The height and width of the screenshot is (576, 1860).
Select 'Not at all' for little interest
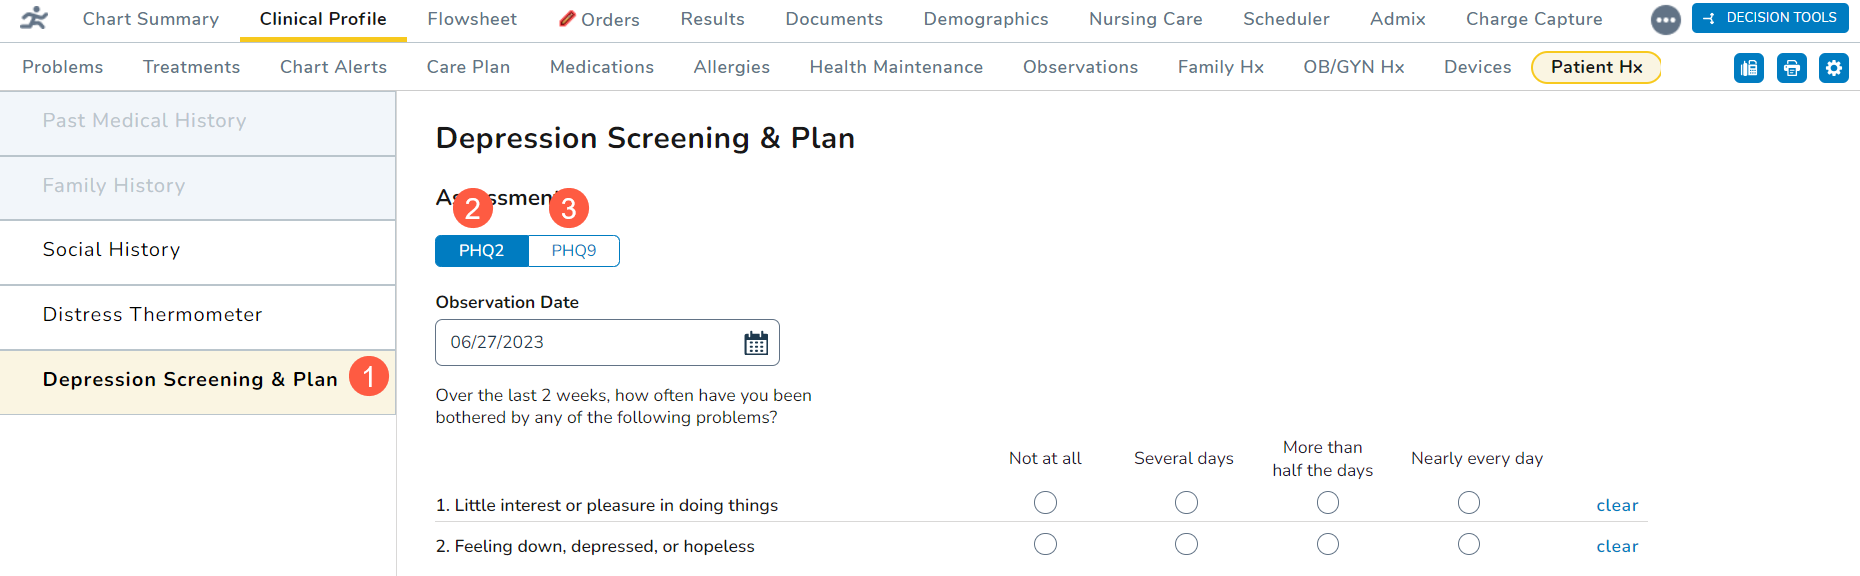point(1045,503)
